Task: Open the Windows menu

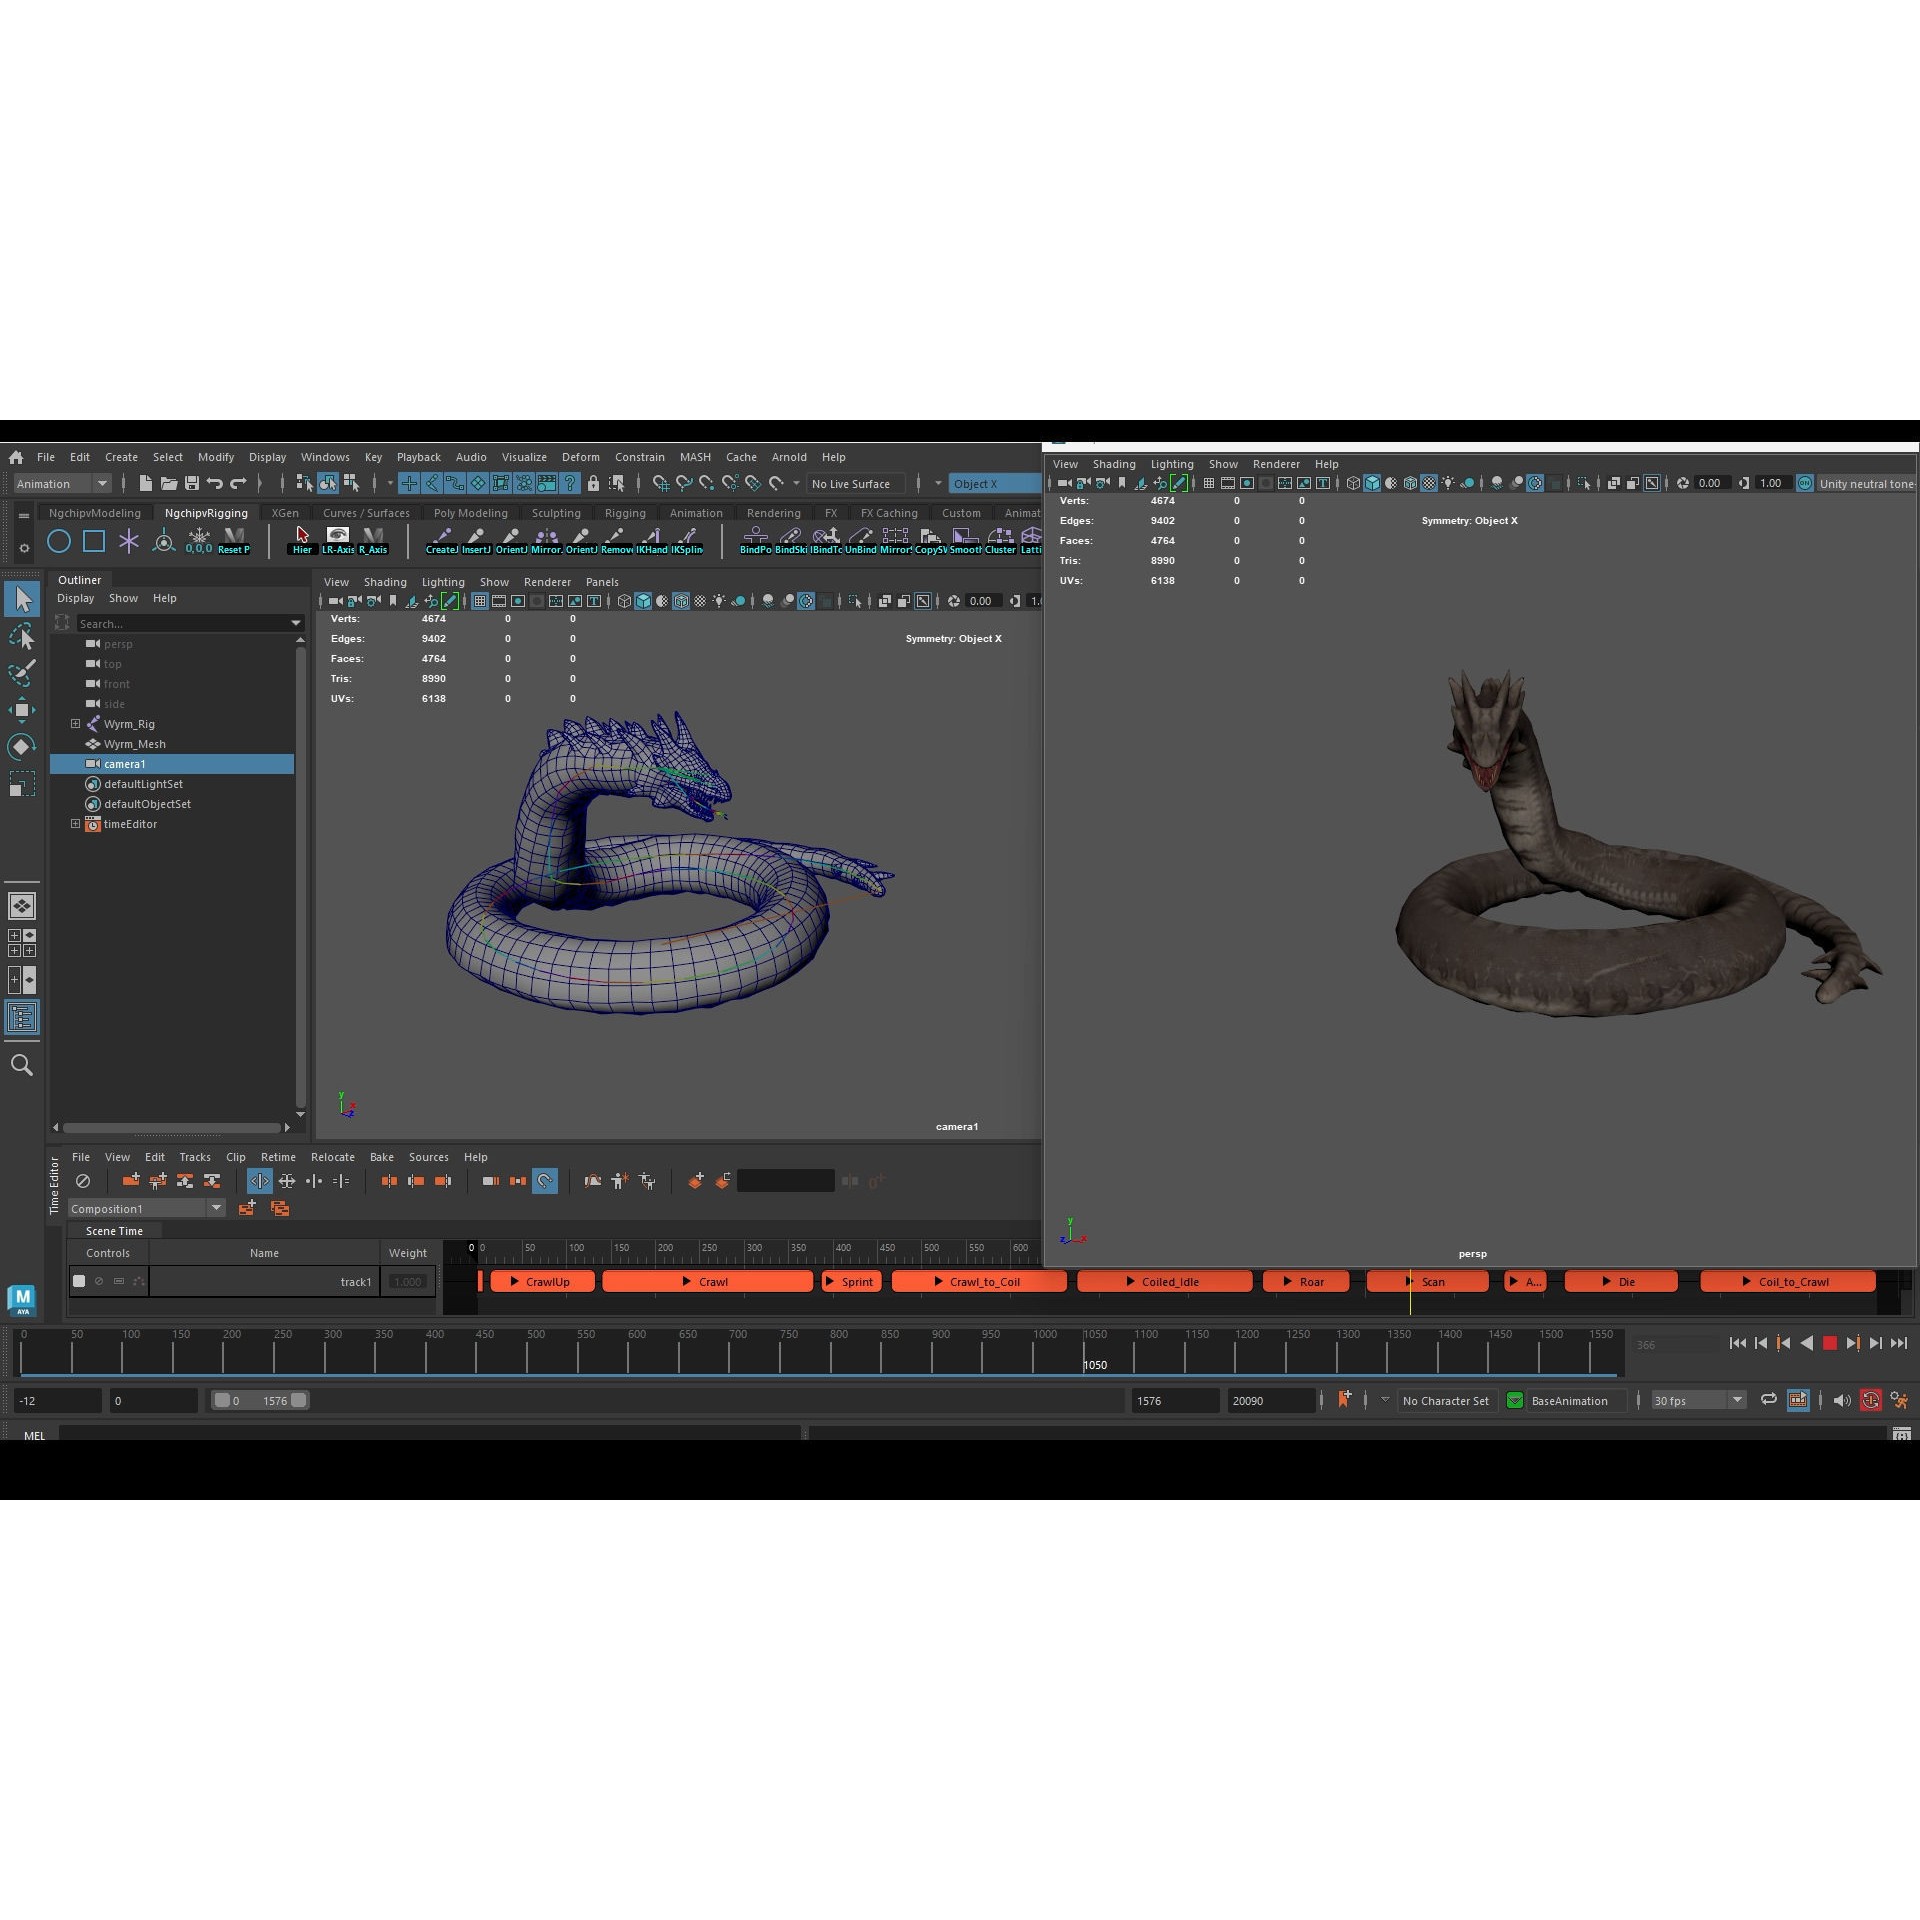Action: click(x=325, y=457)
